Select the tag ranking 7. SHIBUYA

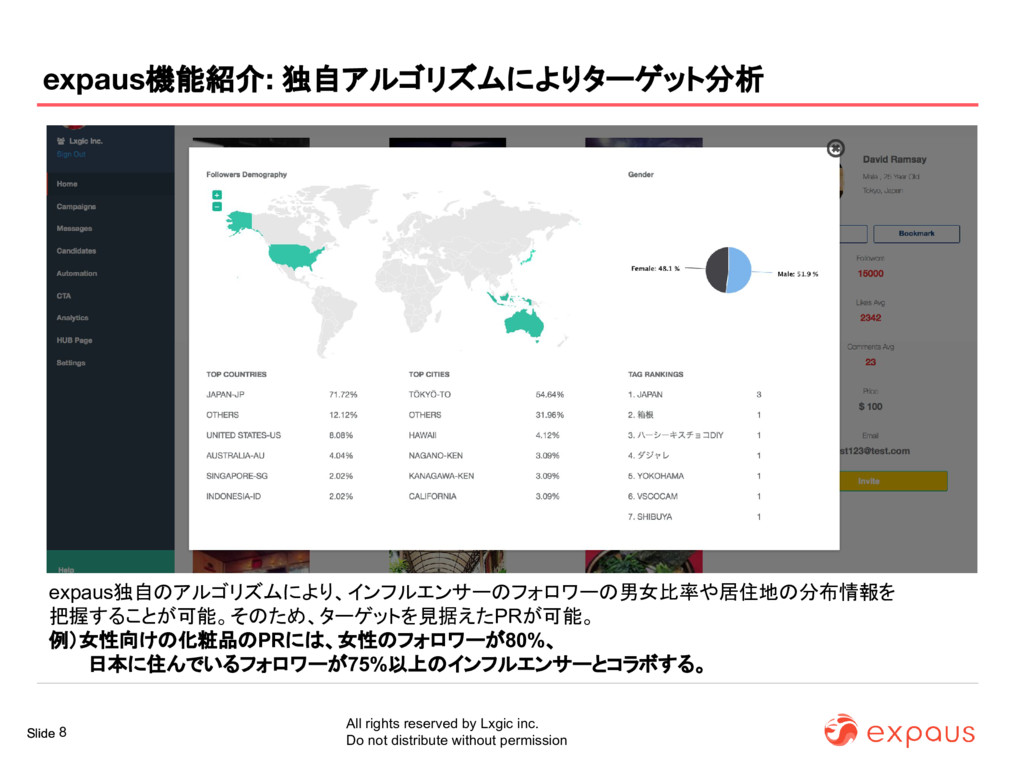click(x=695, y=517)
